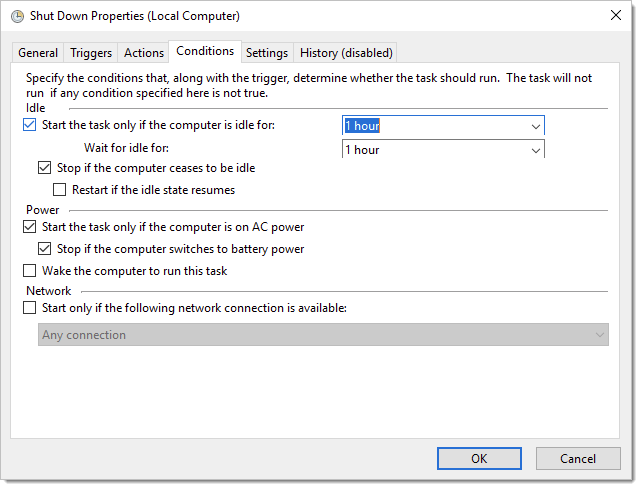This screenshot has height=488, width=640.
Task: Check start only if network connection available
Action: tap(29, 309)
